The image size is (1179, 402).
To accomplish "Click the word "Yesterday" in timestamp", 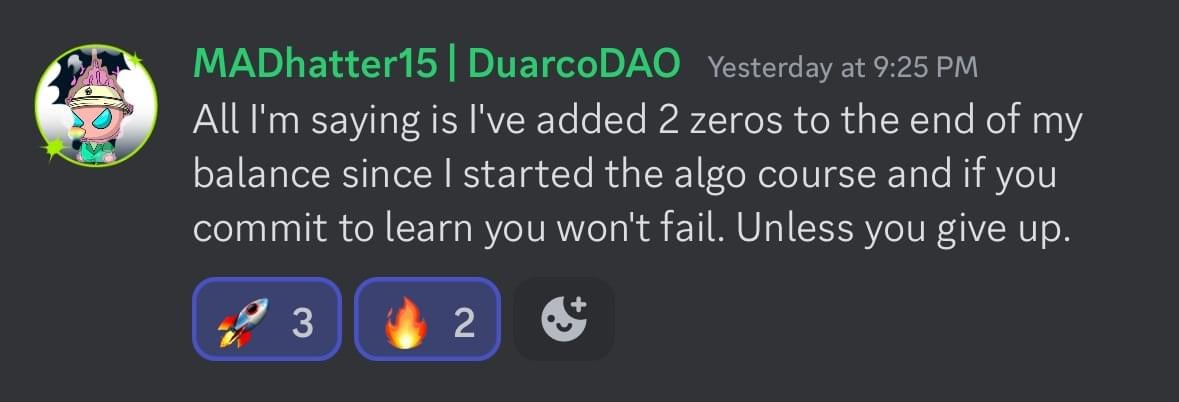I will point(771,68).
